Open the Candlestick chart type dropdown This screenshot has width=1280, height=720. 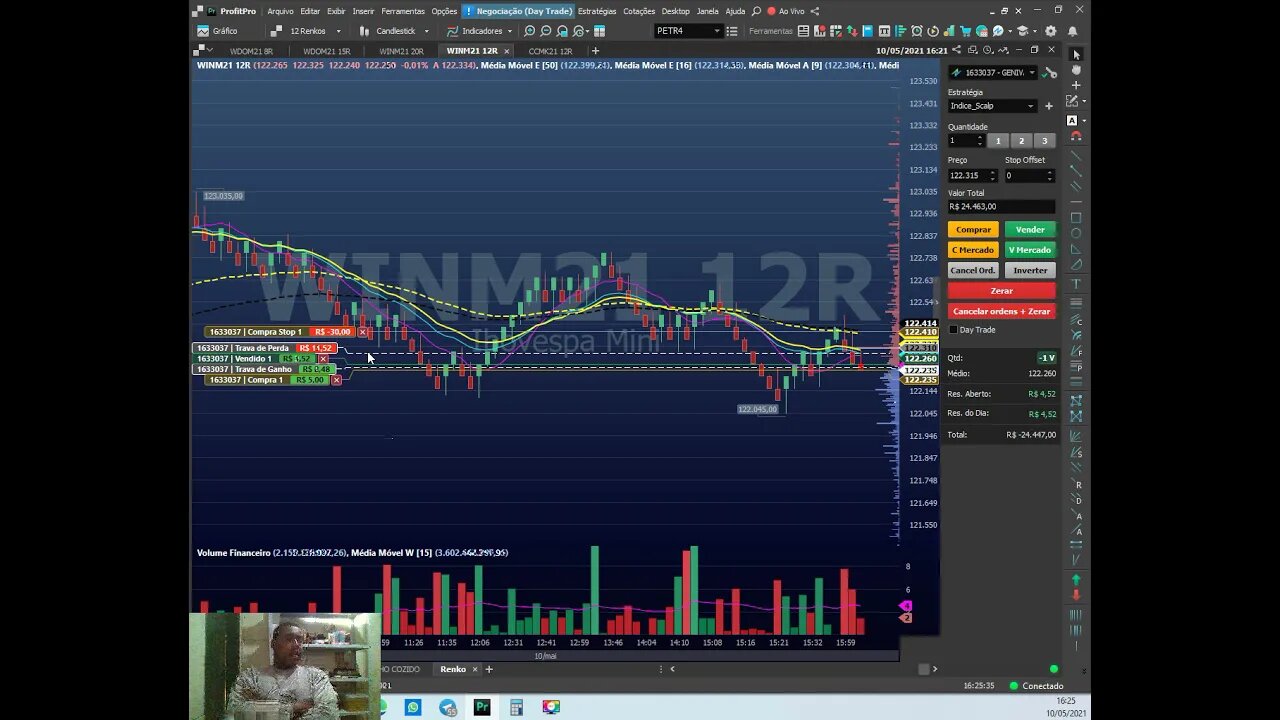point(395,31)
